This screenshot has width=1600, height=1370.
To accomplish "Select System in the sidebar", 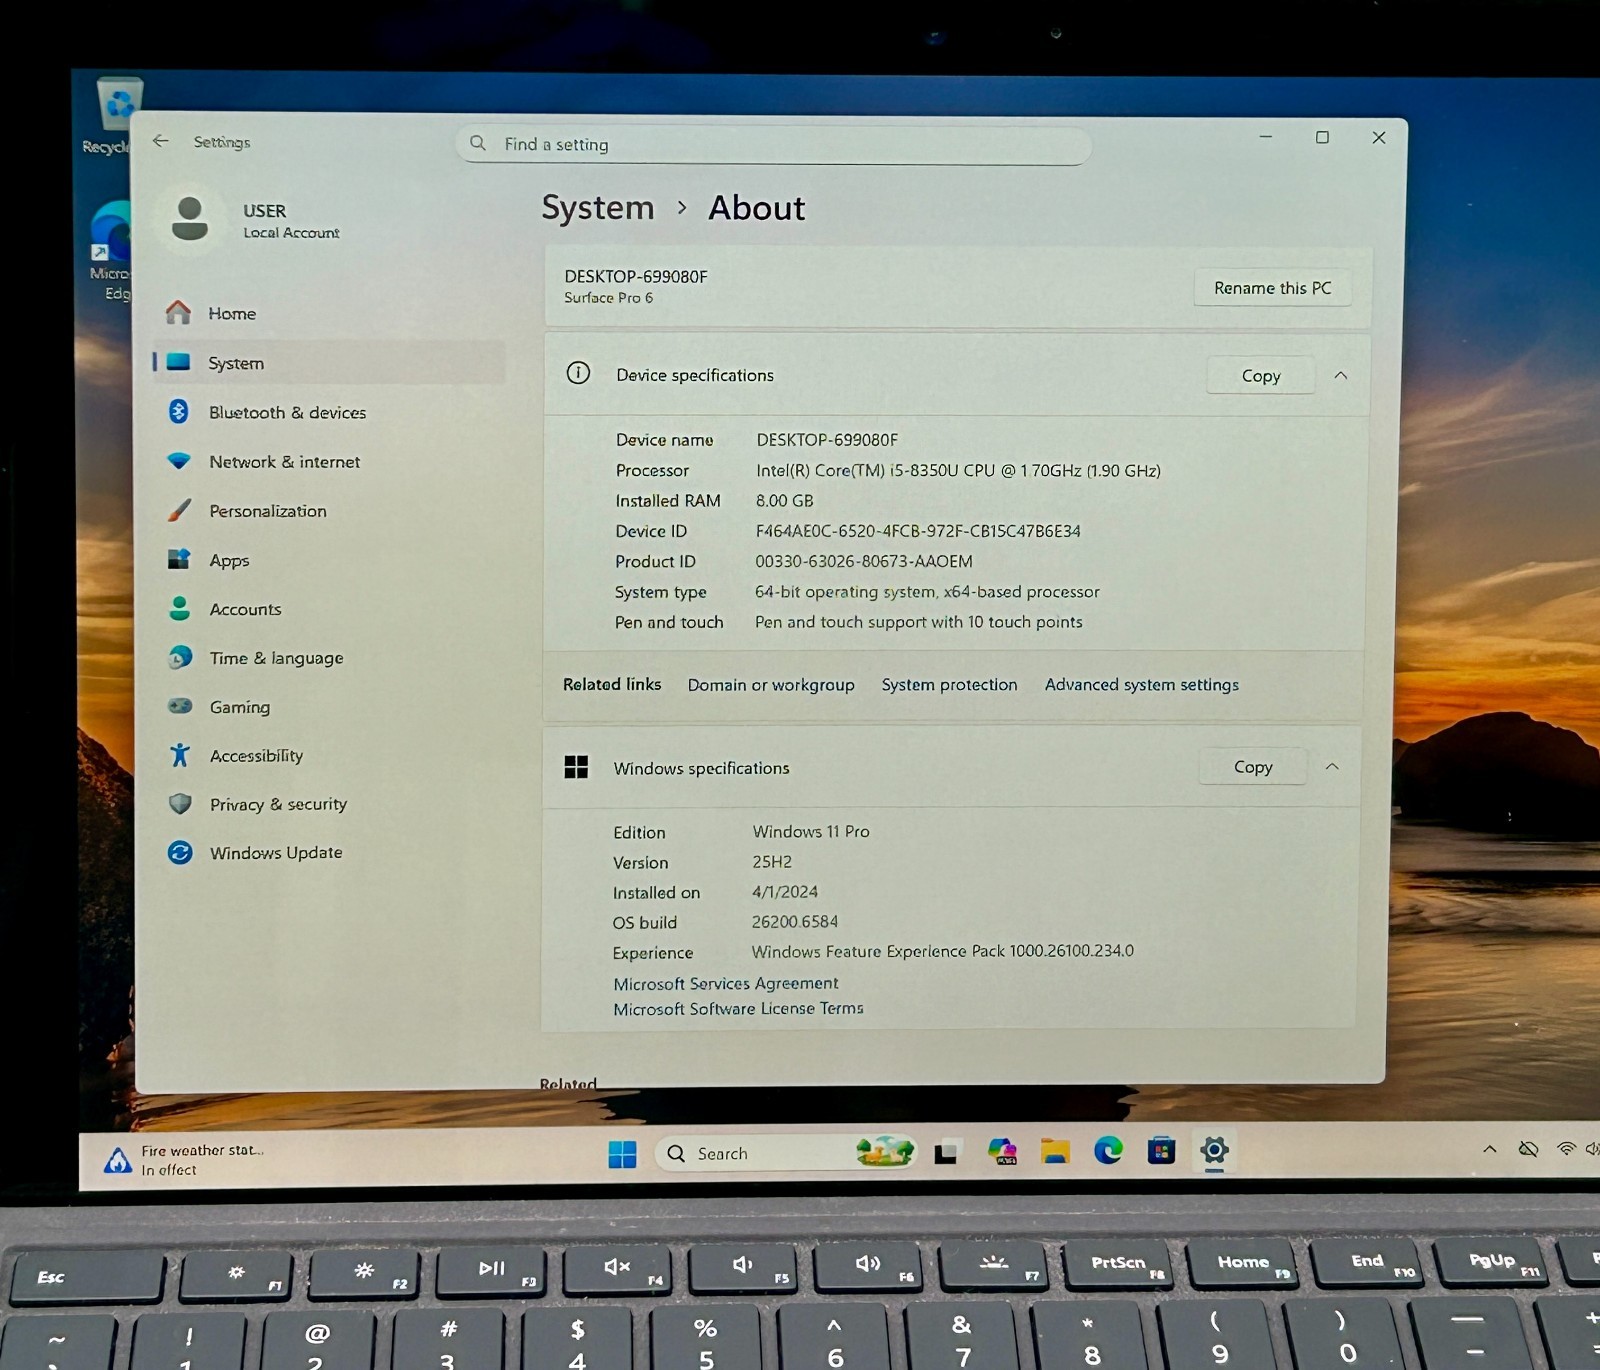I will pos(328,363).
